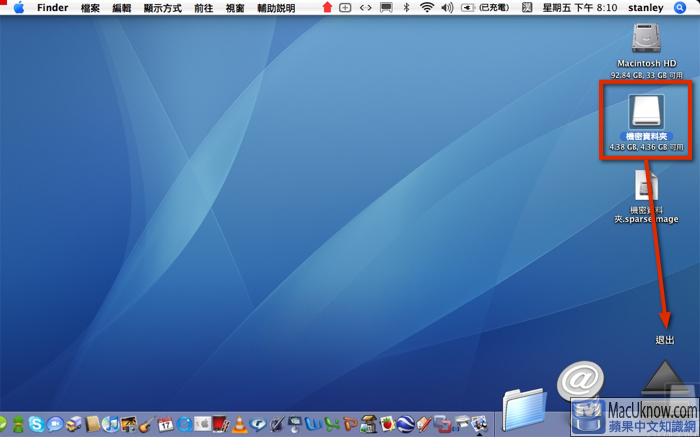Viewport: 700px width, 437px height.
Task: Launch Skype from the Dock
Action: [36, 424]
